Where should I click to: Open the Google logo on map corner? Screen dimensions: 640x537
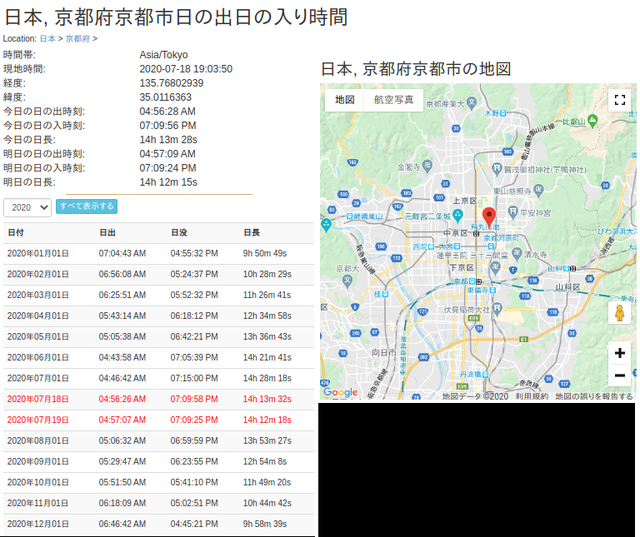(340, 393)
